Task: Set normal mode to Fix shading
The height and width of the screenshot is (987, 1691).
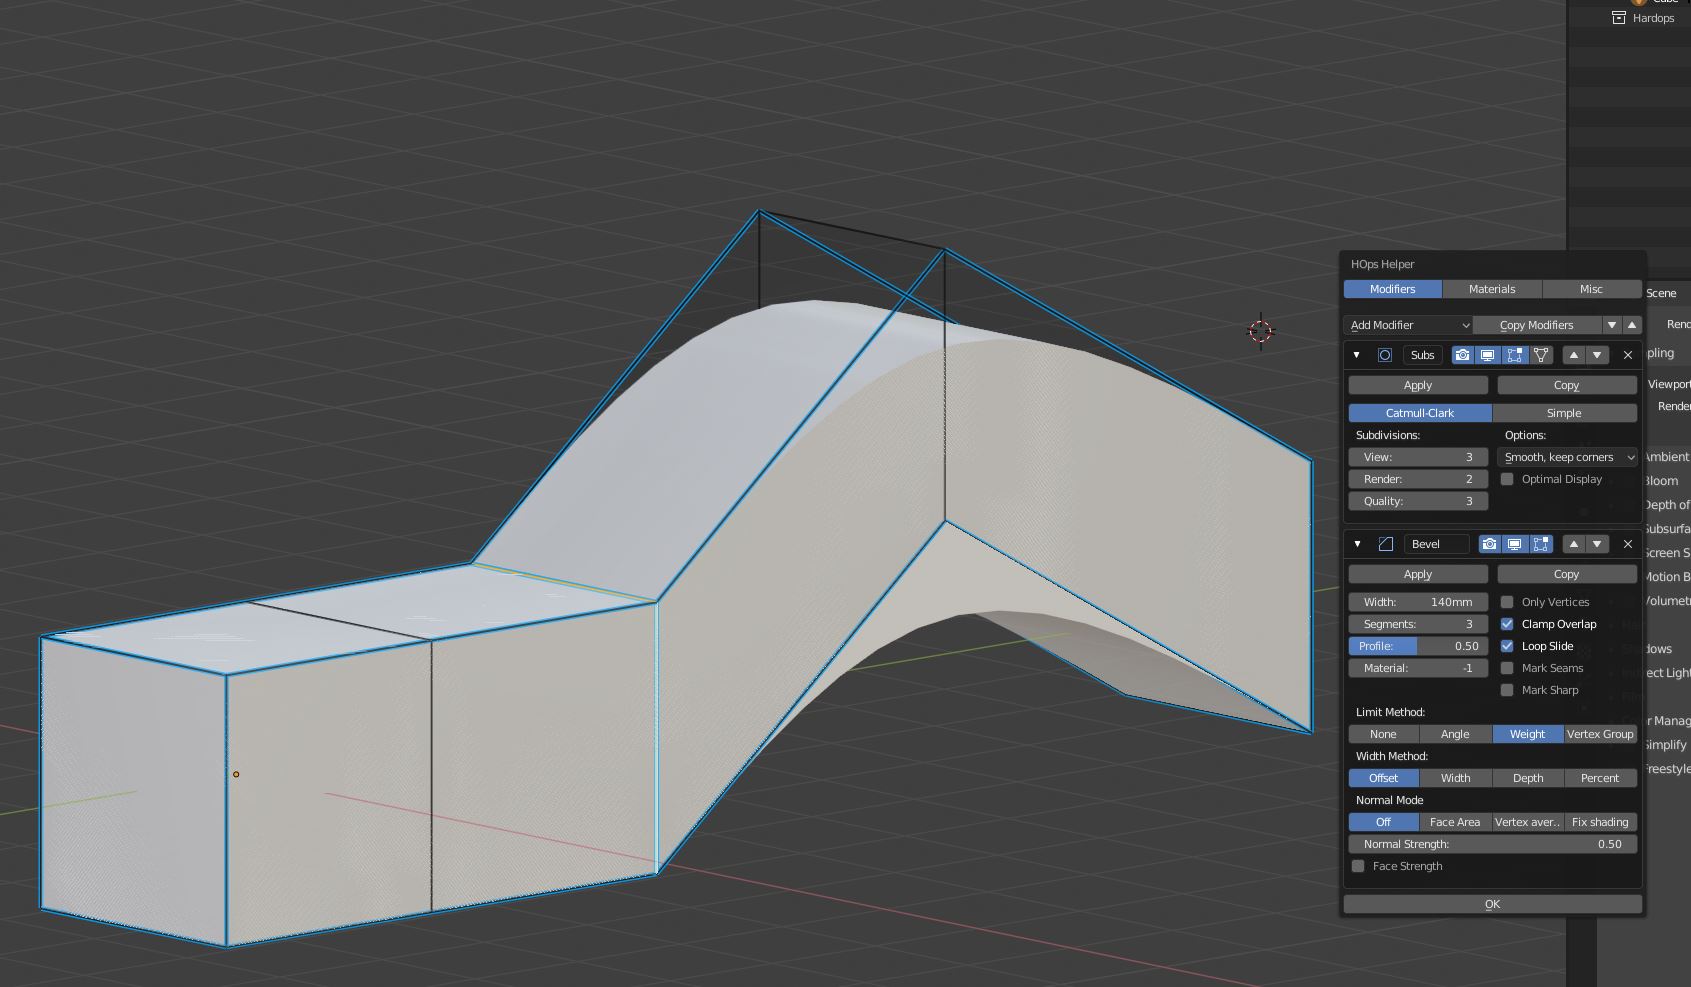Action: point(1600,822)
